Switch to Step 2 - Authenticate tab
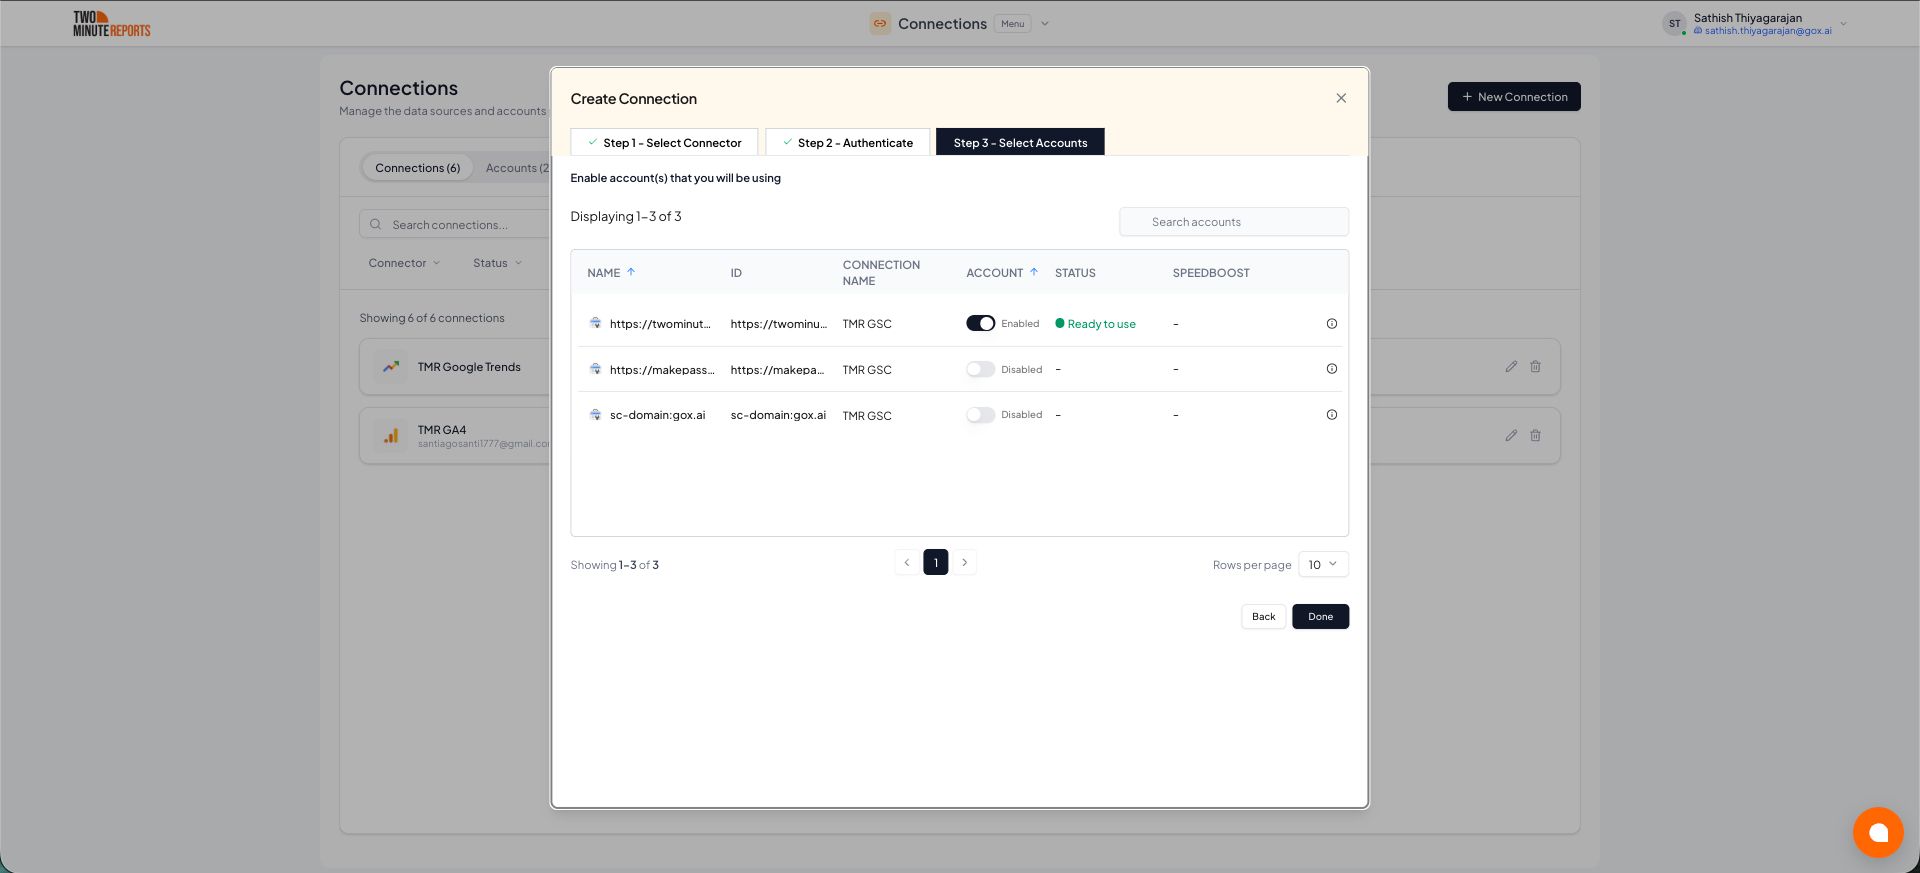 847,143
